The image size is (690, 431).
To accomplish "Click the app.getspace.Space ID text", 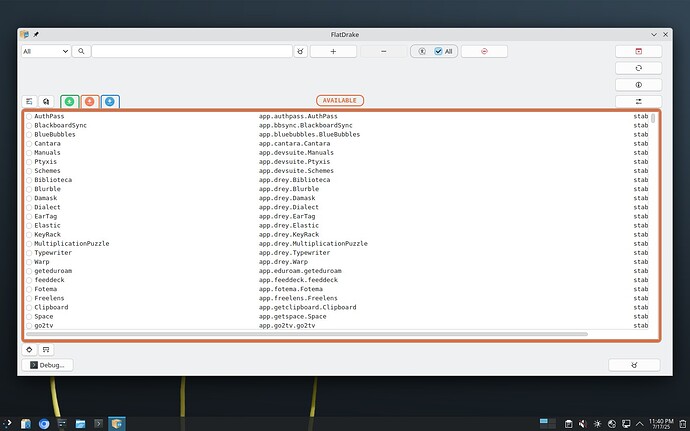I will point(293,317).
